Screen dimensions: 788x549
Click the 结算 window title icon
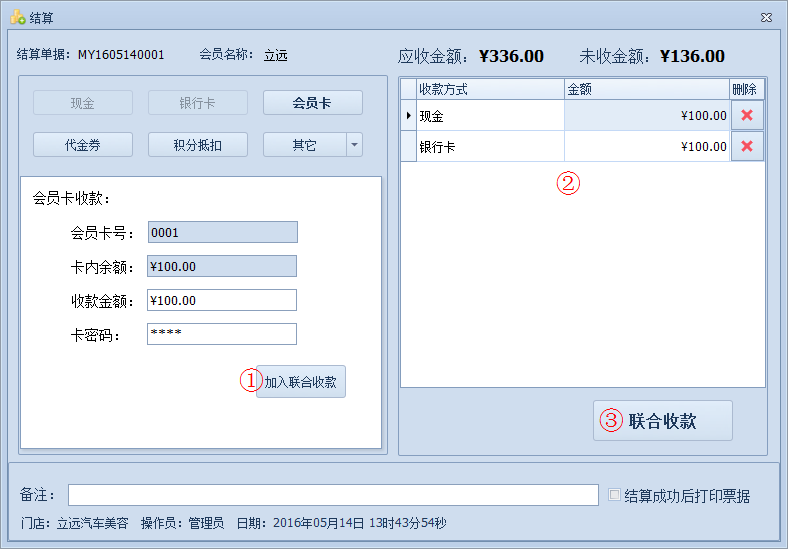click(17, 17)
